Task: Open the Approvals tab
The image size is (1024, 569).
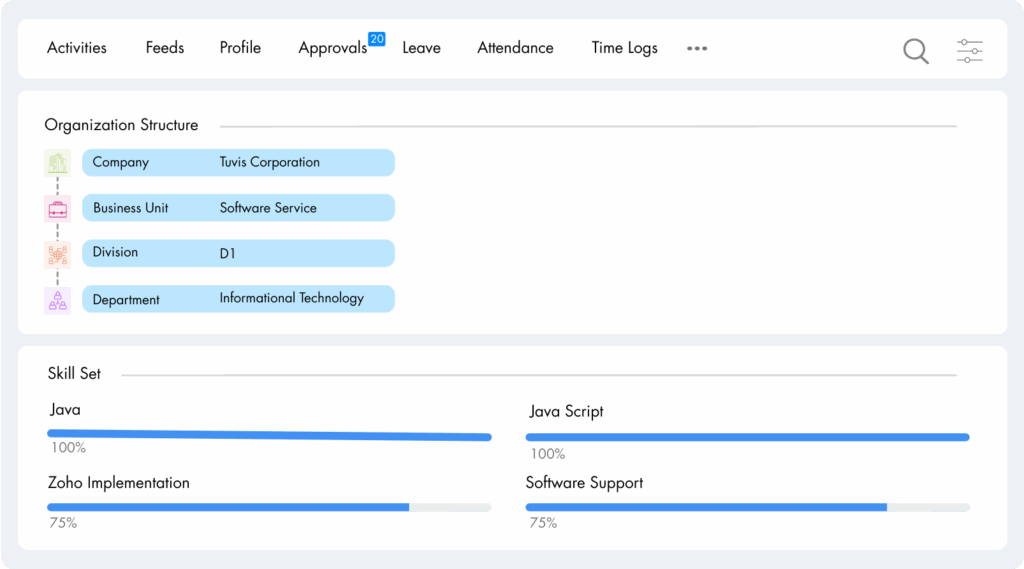Action: coord(332,48)
